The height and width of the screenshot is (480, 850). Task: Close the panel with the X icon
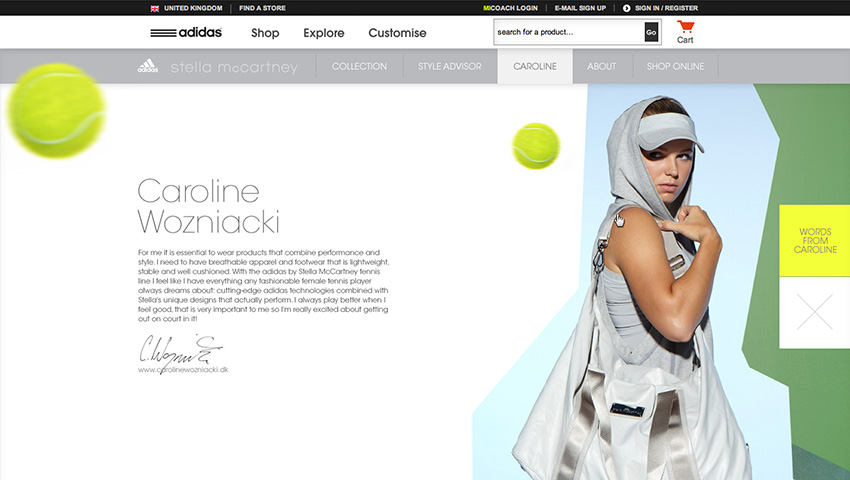click(x=815, y=312)
